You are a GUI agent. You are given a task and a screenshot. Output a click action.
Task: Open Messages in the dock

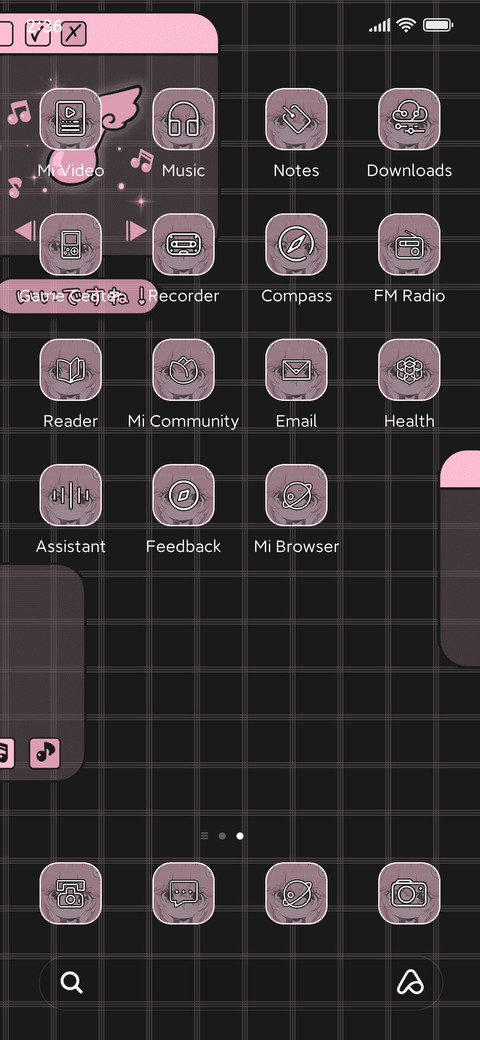[184, 893]
